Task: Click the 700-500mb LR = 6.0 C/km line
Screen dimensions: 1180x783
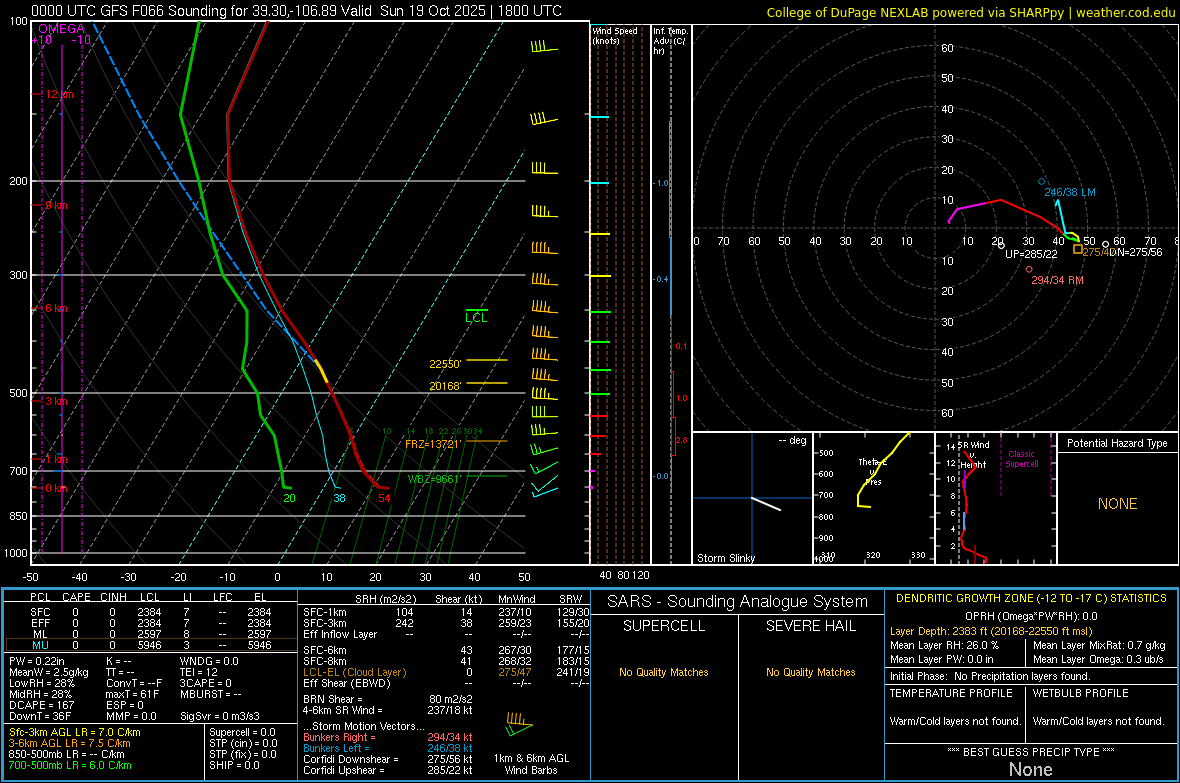Action: click(70, 765)
